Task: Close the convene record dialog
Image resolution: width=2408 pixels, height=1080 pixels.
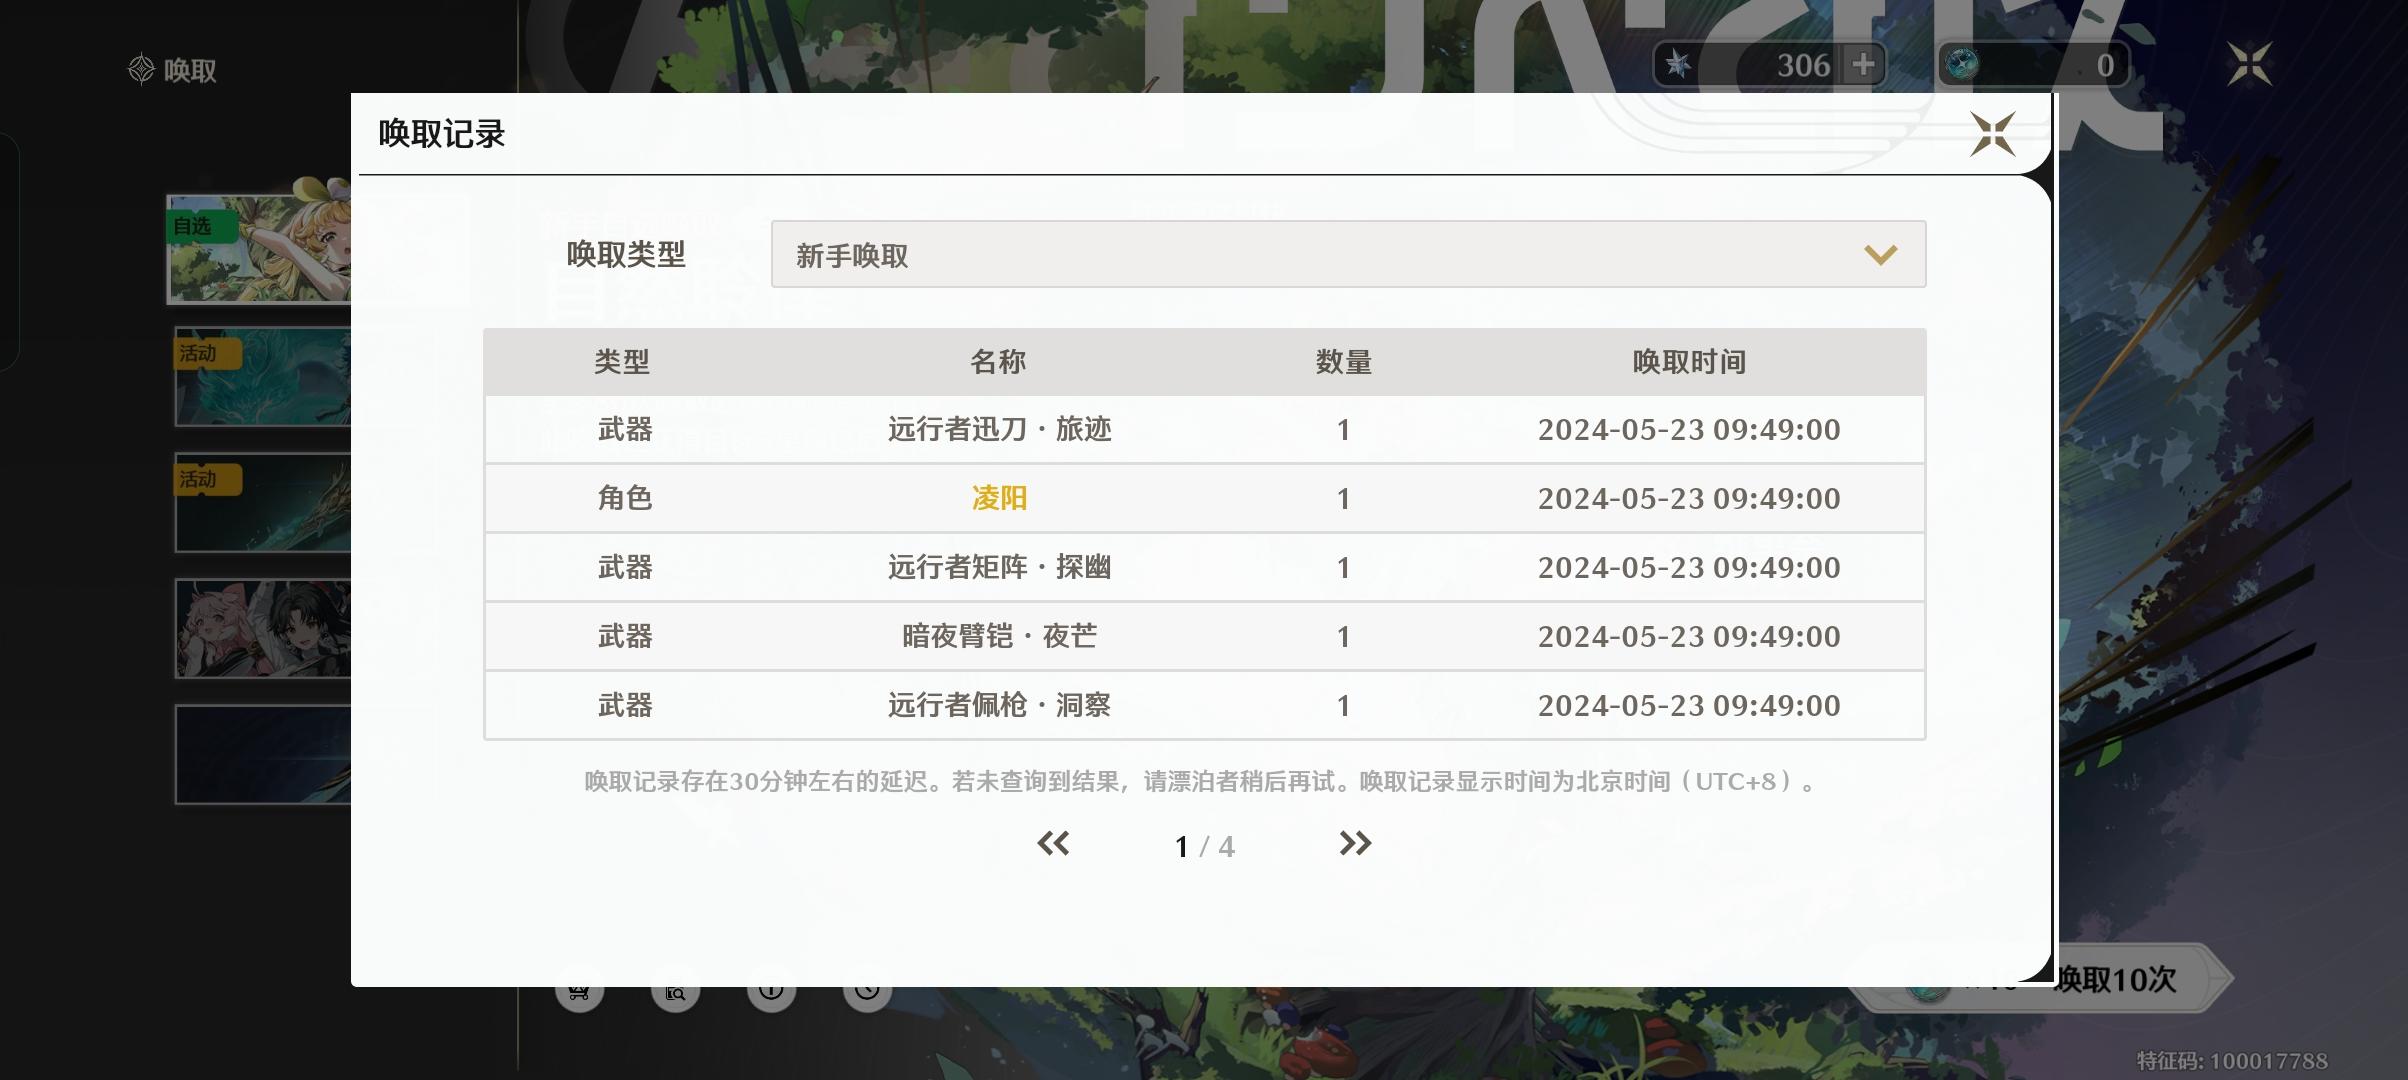Action: point(1991,134)
